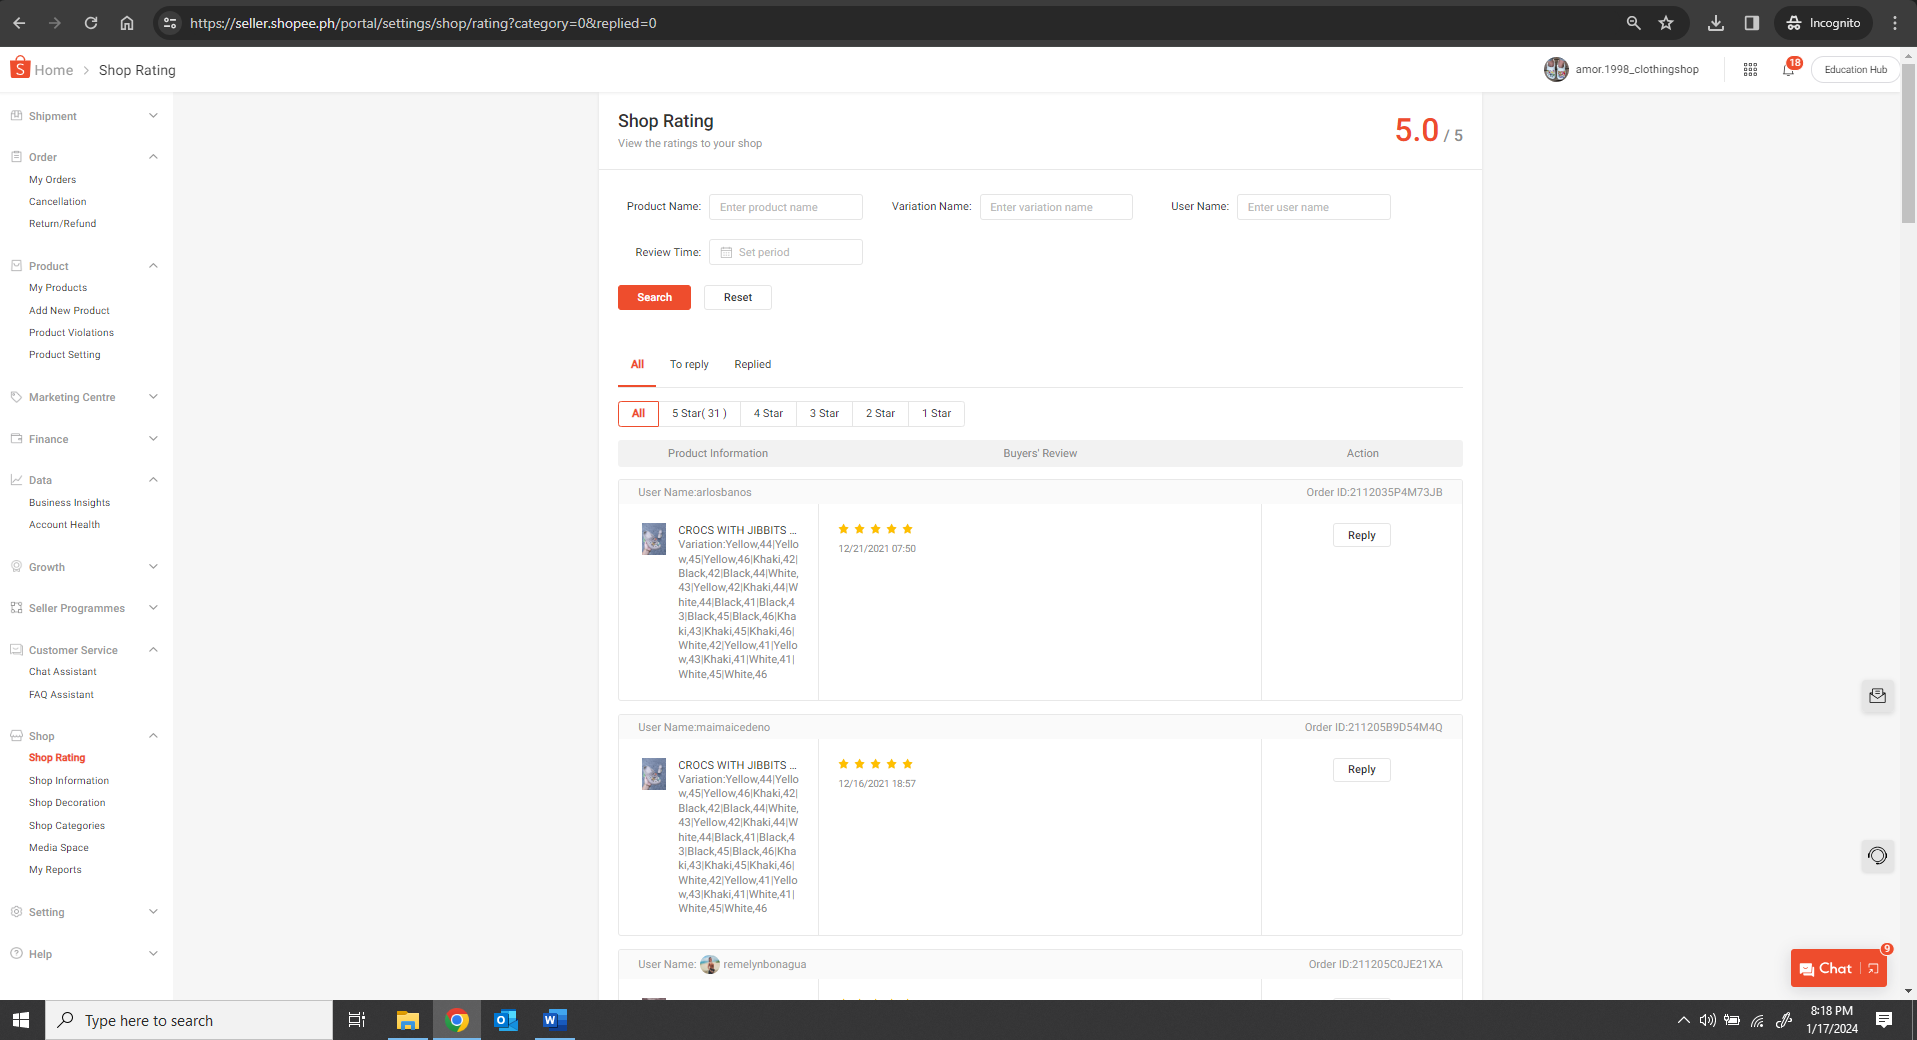Open Windows Start menu

[21, 1020]
